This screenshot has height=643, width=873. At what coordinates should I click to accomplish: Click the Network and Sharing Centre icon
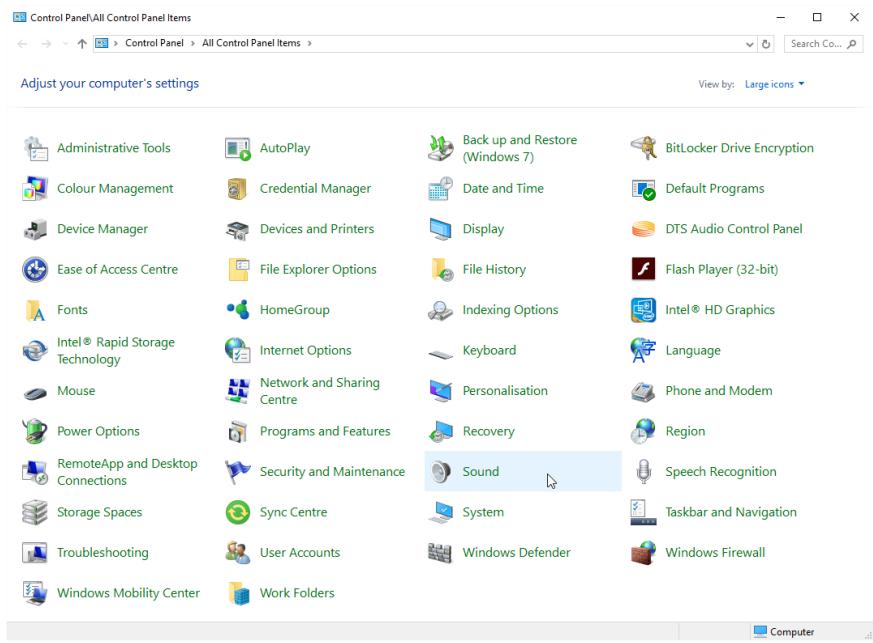coord(238,391)
